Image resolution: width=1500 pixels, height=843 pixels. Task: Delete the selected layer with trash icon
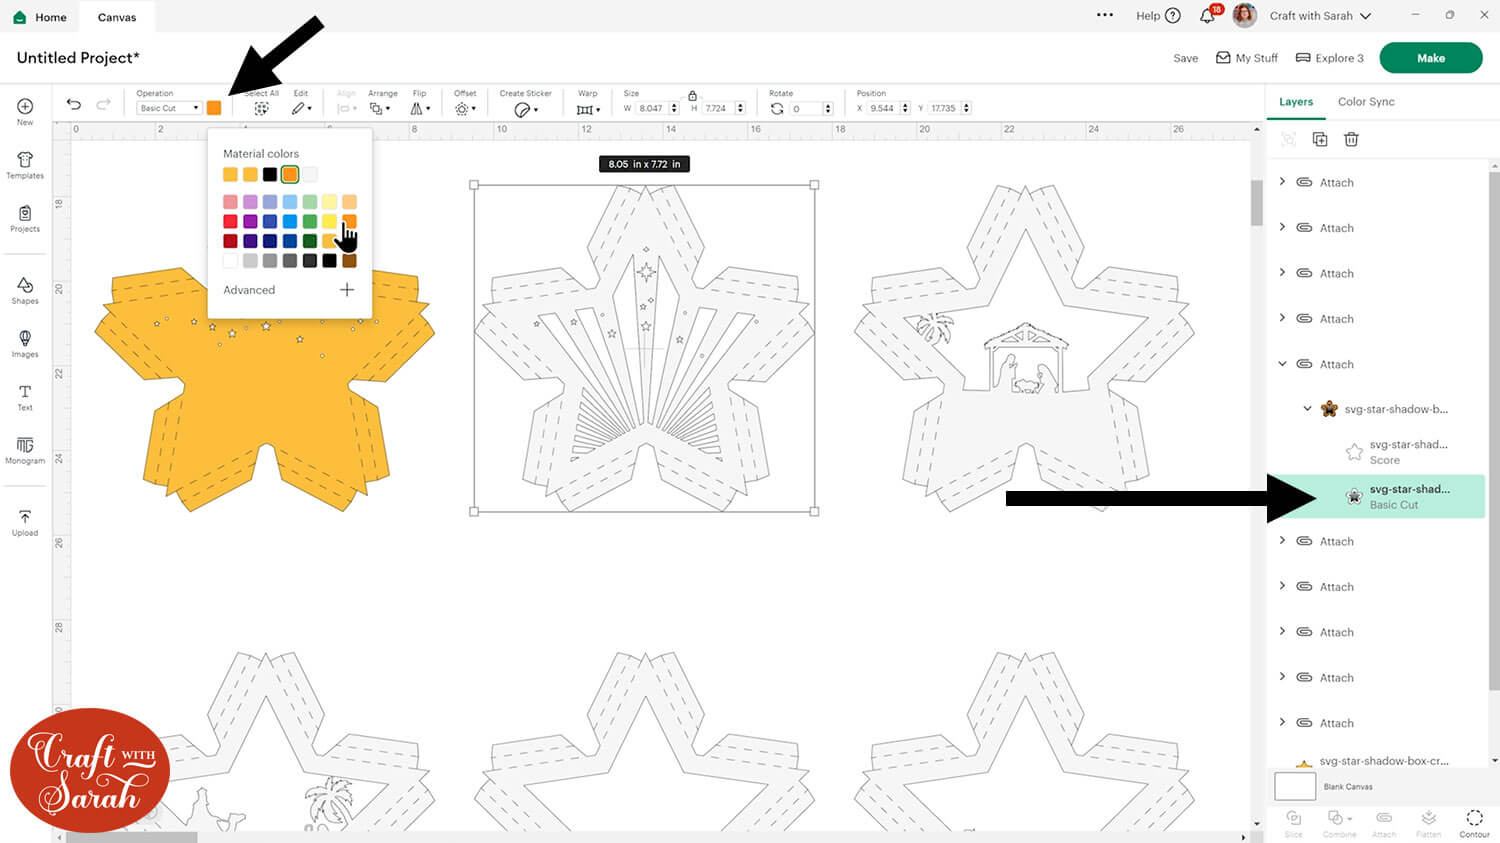[x=1351, y=139]
